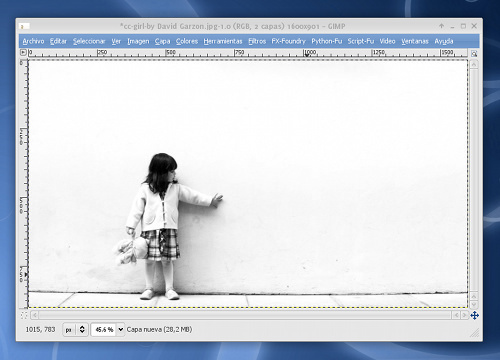Click the horizontal ruler at the 500 mark

point(166,53)
